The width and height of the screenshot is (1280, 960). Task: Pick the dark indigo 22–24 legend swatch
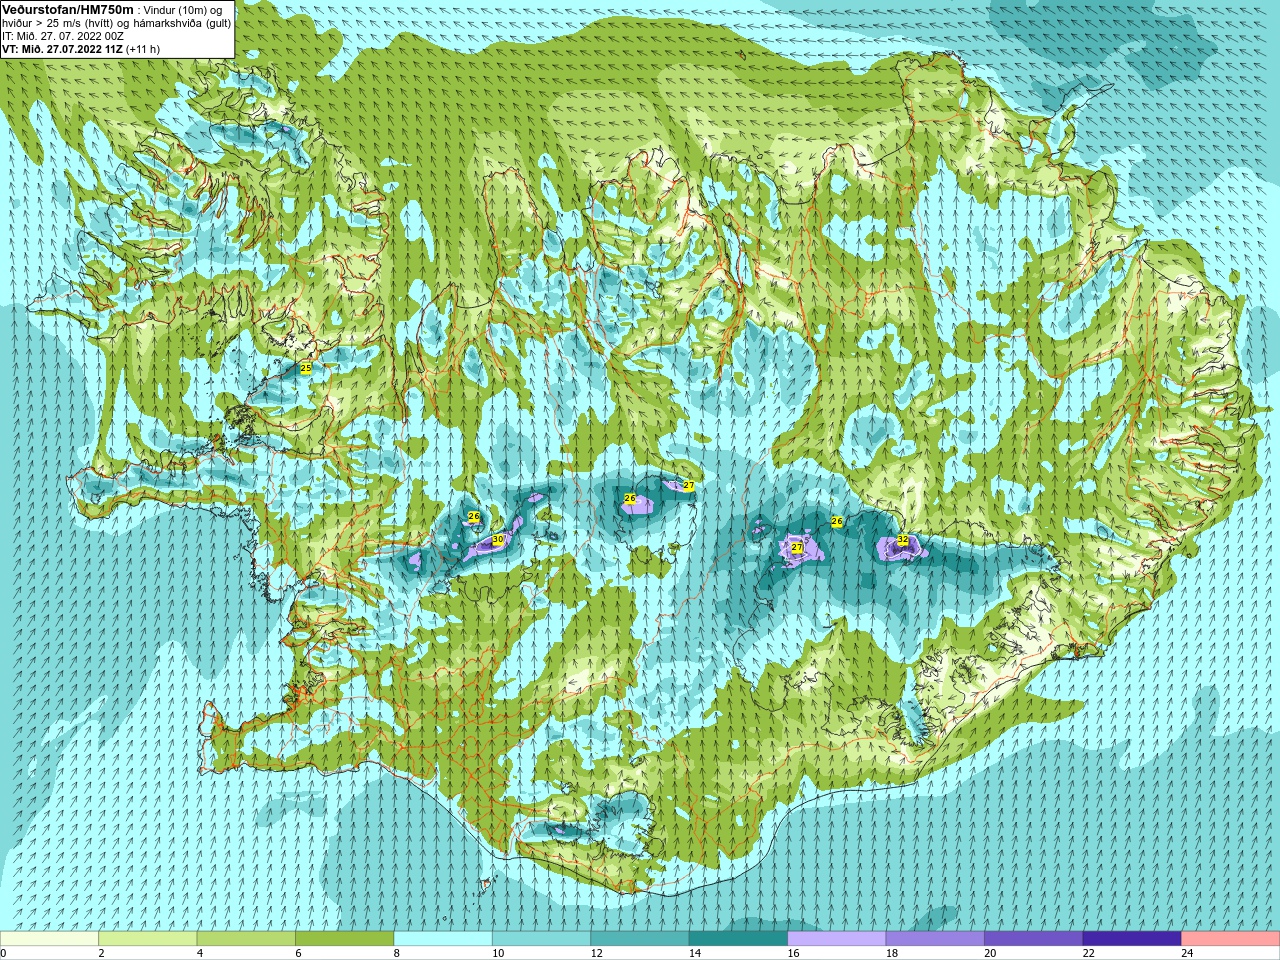click(x=1132, y=939)
